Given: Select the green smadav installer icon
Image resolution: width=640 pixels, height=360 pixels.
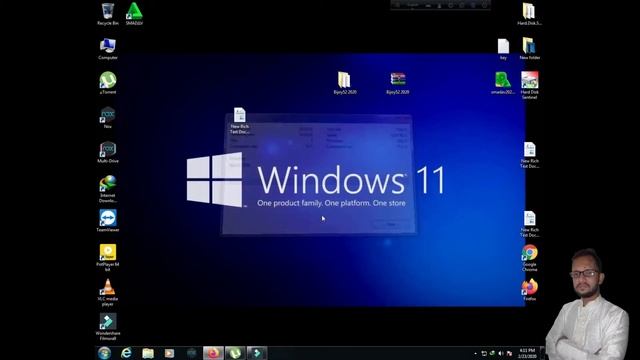Looking at the screenshot, I should (x=503, y=83).
